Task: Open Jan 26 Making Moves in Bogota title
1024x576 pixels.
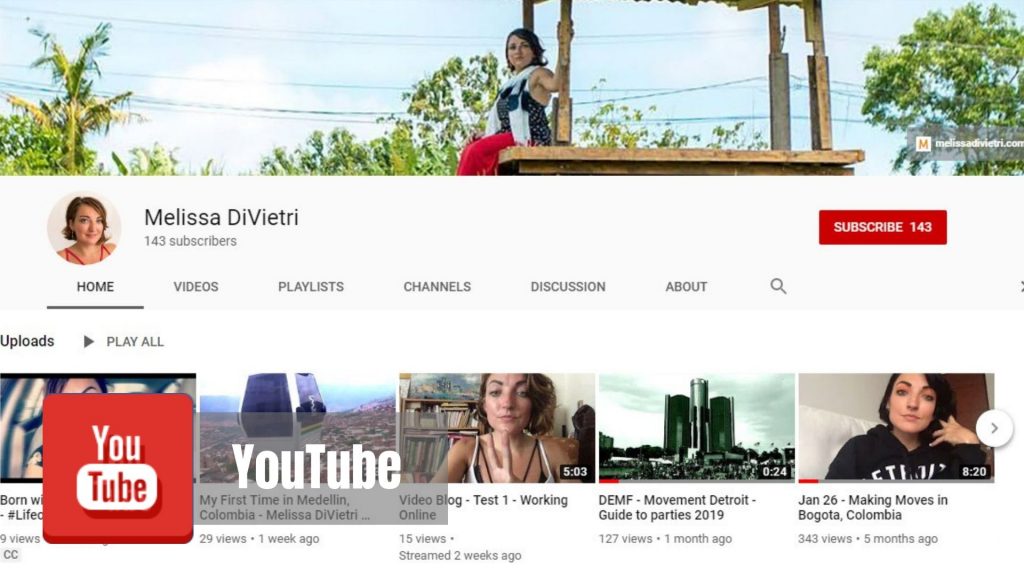Action: tap(873, 507)
